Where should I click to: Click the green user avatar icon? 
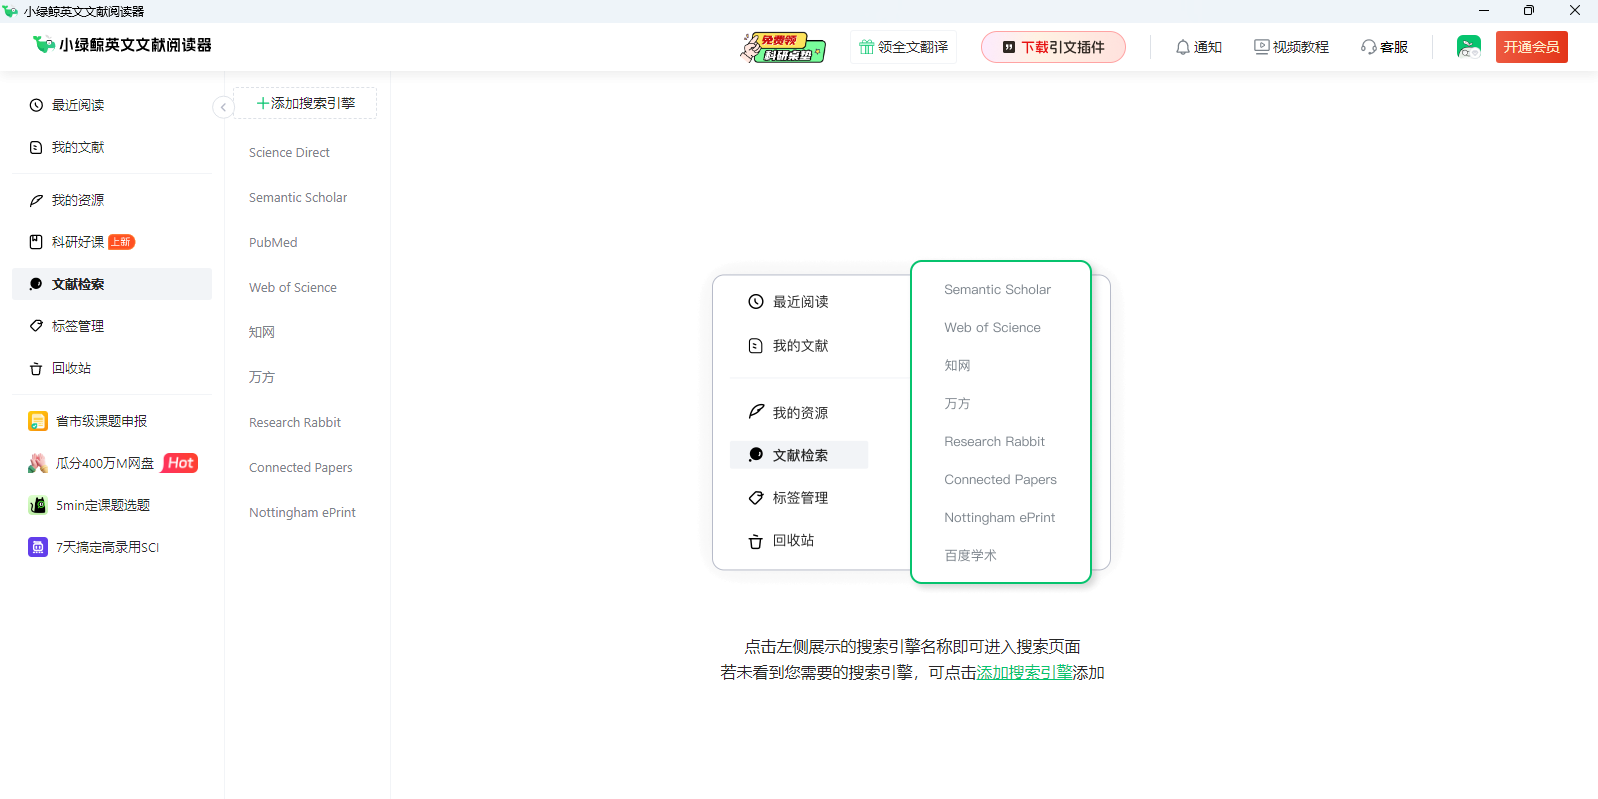[x=1469, y=47]
